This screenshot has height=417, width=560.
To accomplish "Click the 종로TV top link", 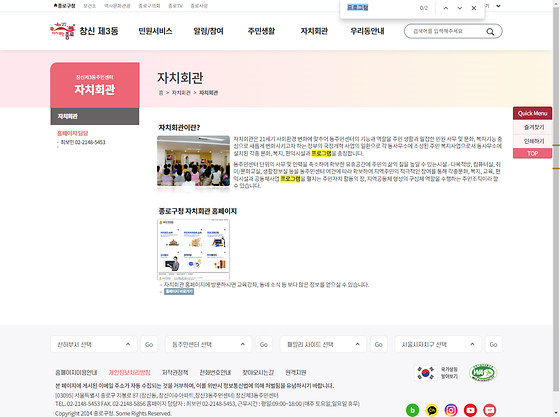I will (x=175, y=6).
